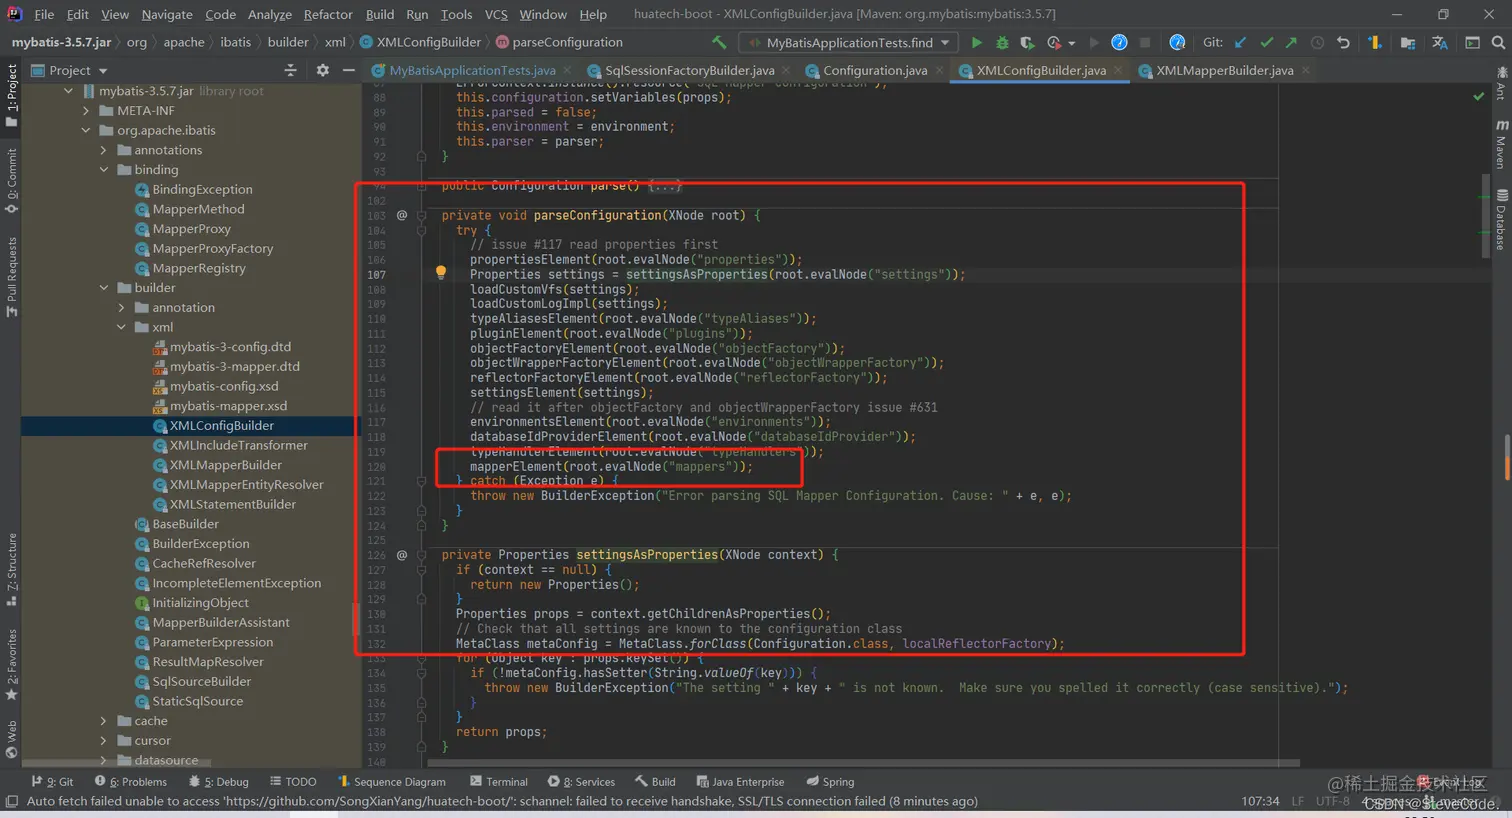Collapse the builder folder
This screenshot has width=1512, height=818.
(x=103, y=288)
